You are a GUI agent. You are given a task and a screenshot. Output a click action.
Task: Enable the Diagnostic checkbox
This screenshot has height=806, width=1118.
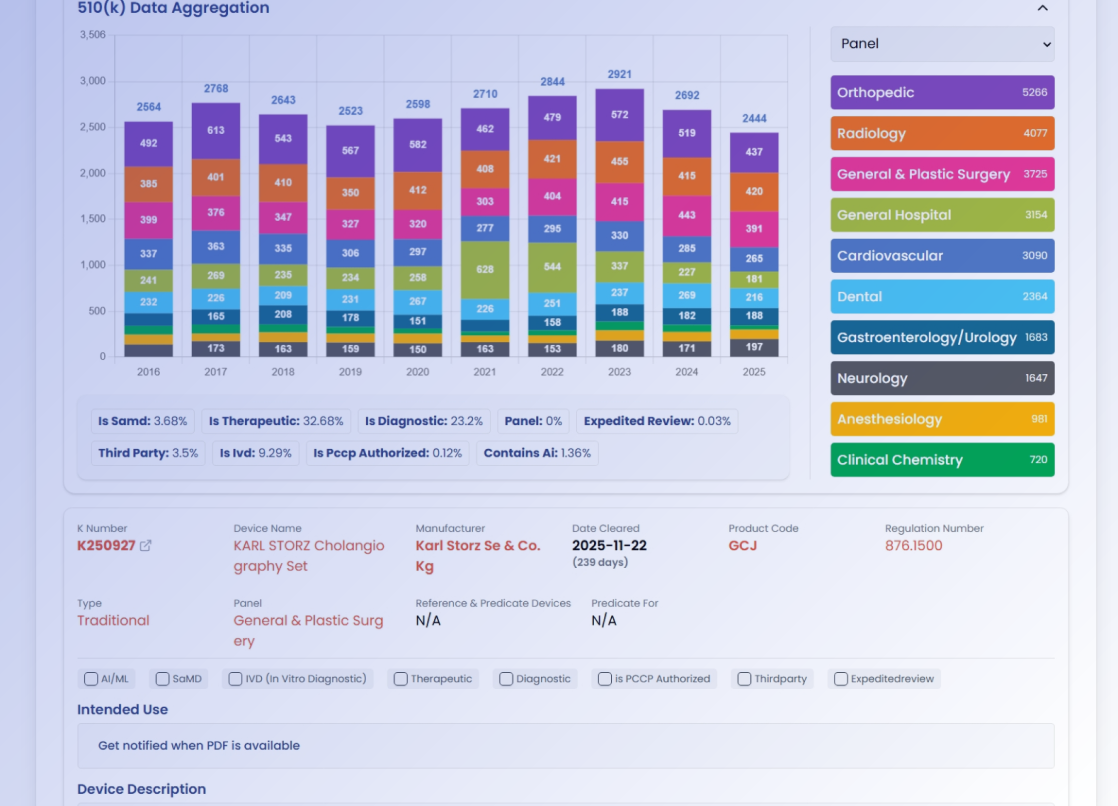(506, 679)
